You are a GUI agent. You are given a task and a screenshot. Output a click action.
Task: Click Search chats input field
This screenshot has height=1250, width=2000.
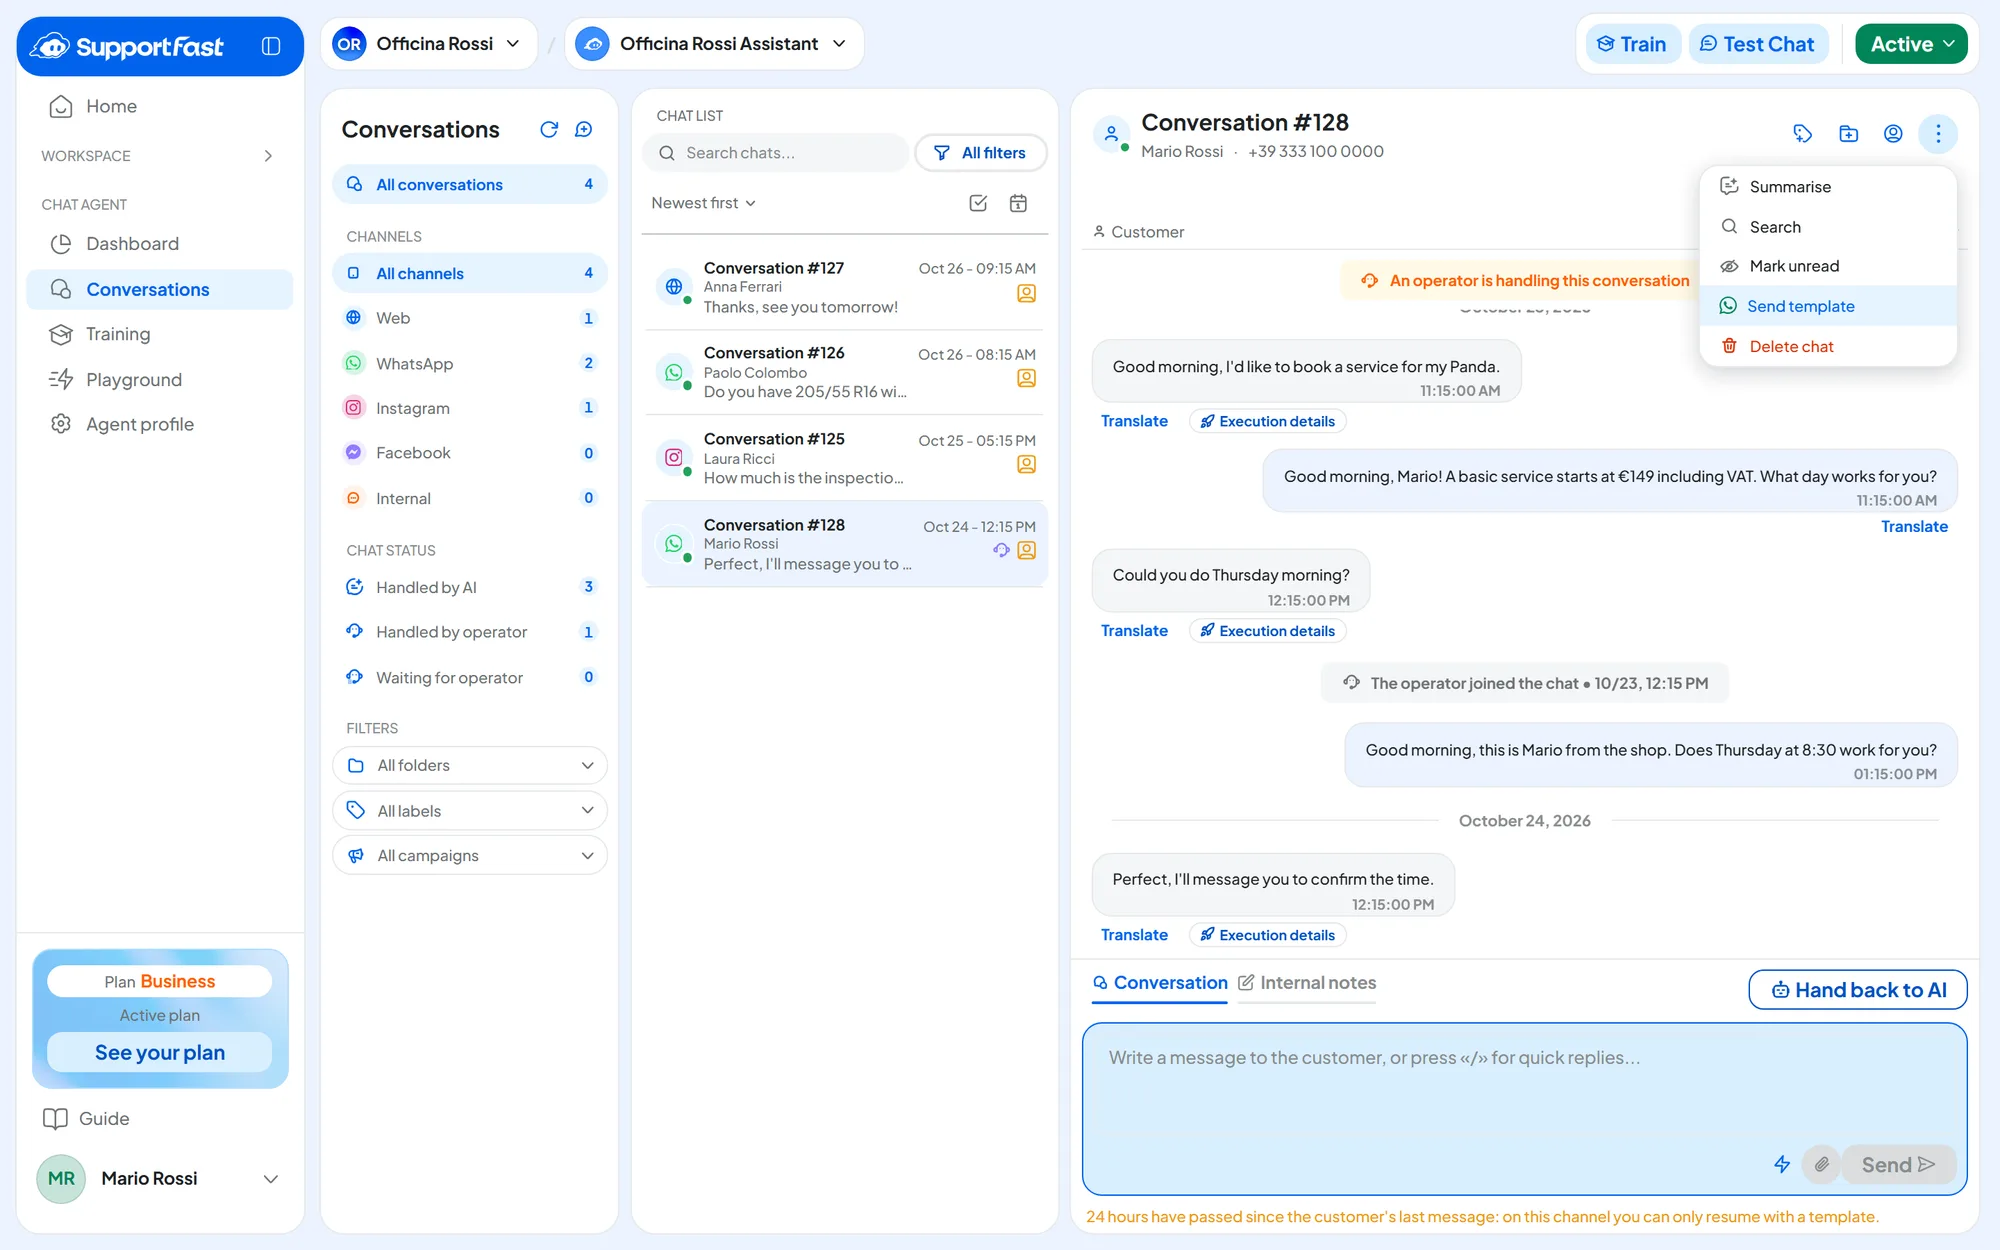776,153
